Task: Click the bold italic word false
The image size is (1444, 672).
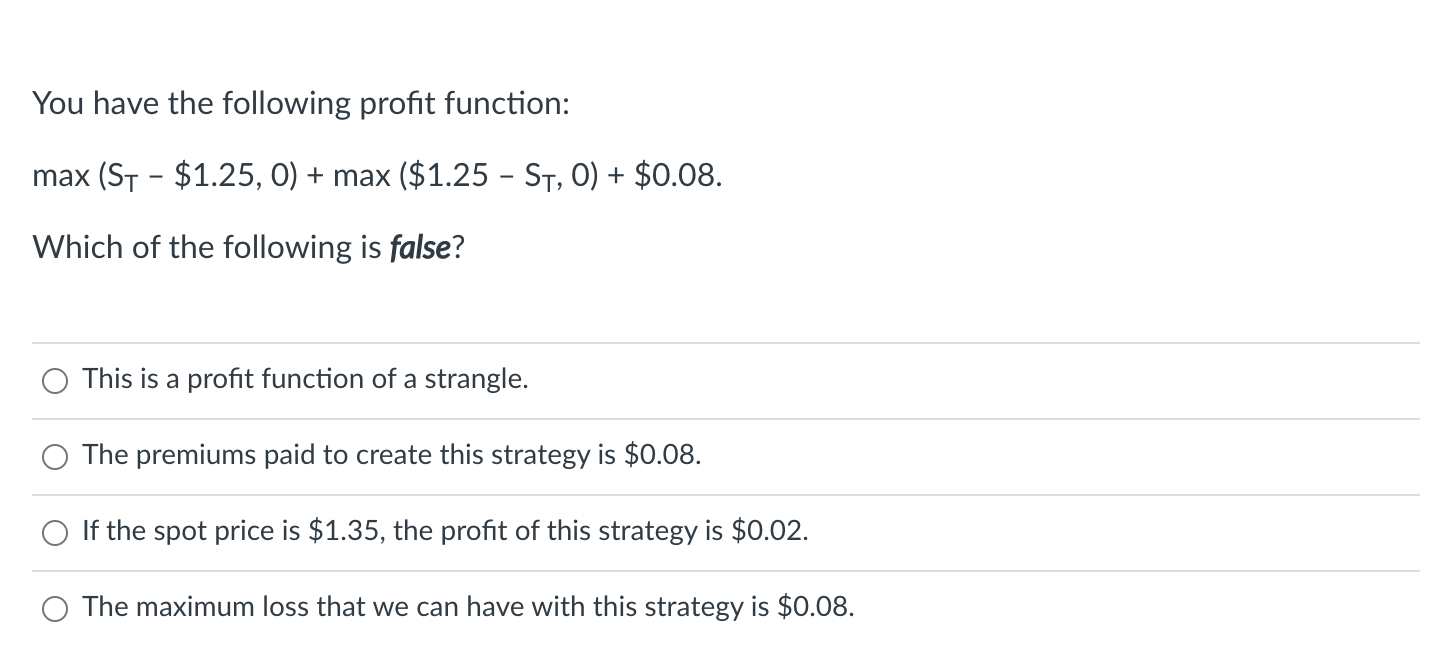Action: pyautogui.click(x=422, y=247)
